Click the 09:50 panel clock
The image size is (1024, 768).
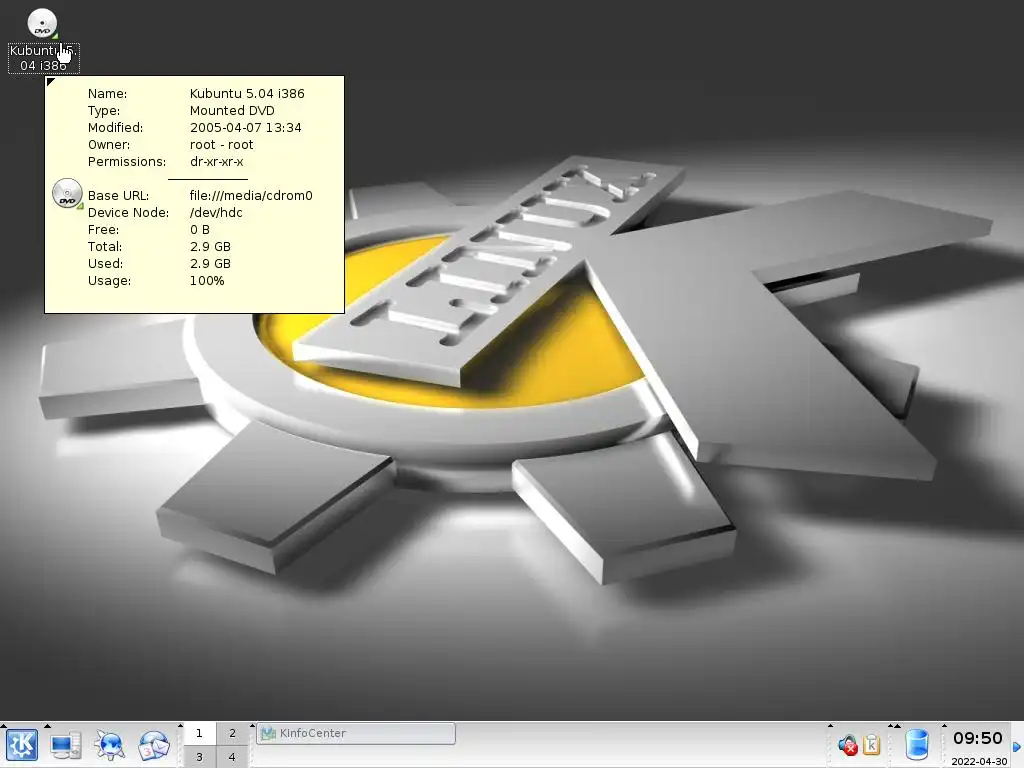pos(978,739)
